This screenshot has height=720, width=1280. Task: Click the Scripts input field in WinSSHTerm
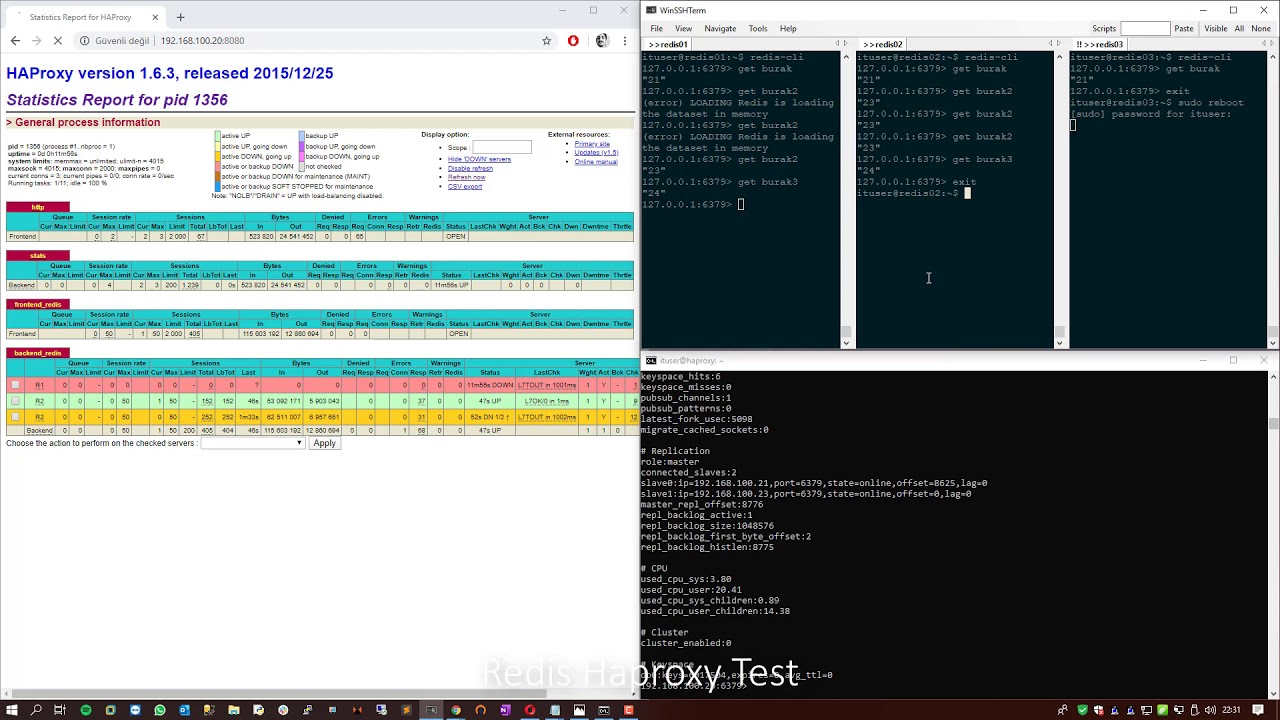pos(1145,28)
